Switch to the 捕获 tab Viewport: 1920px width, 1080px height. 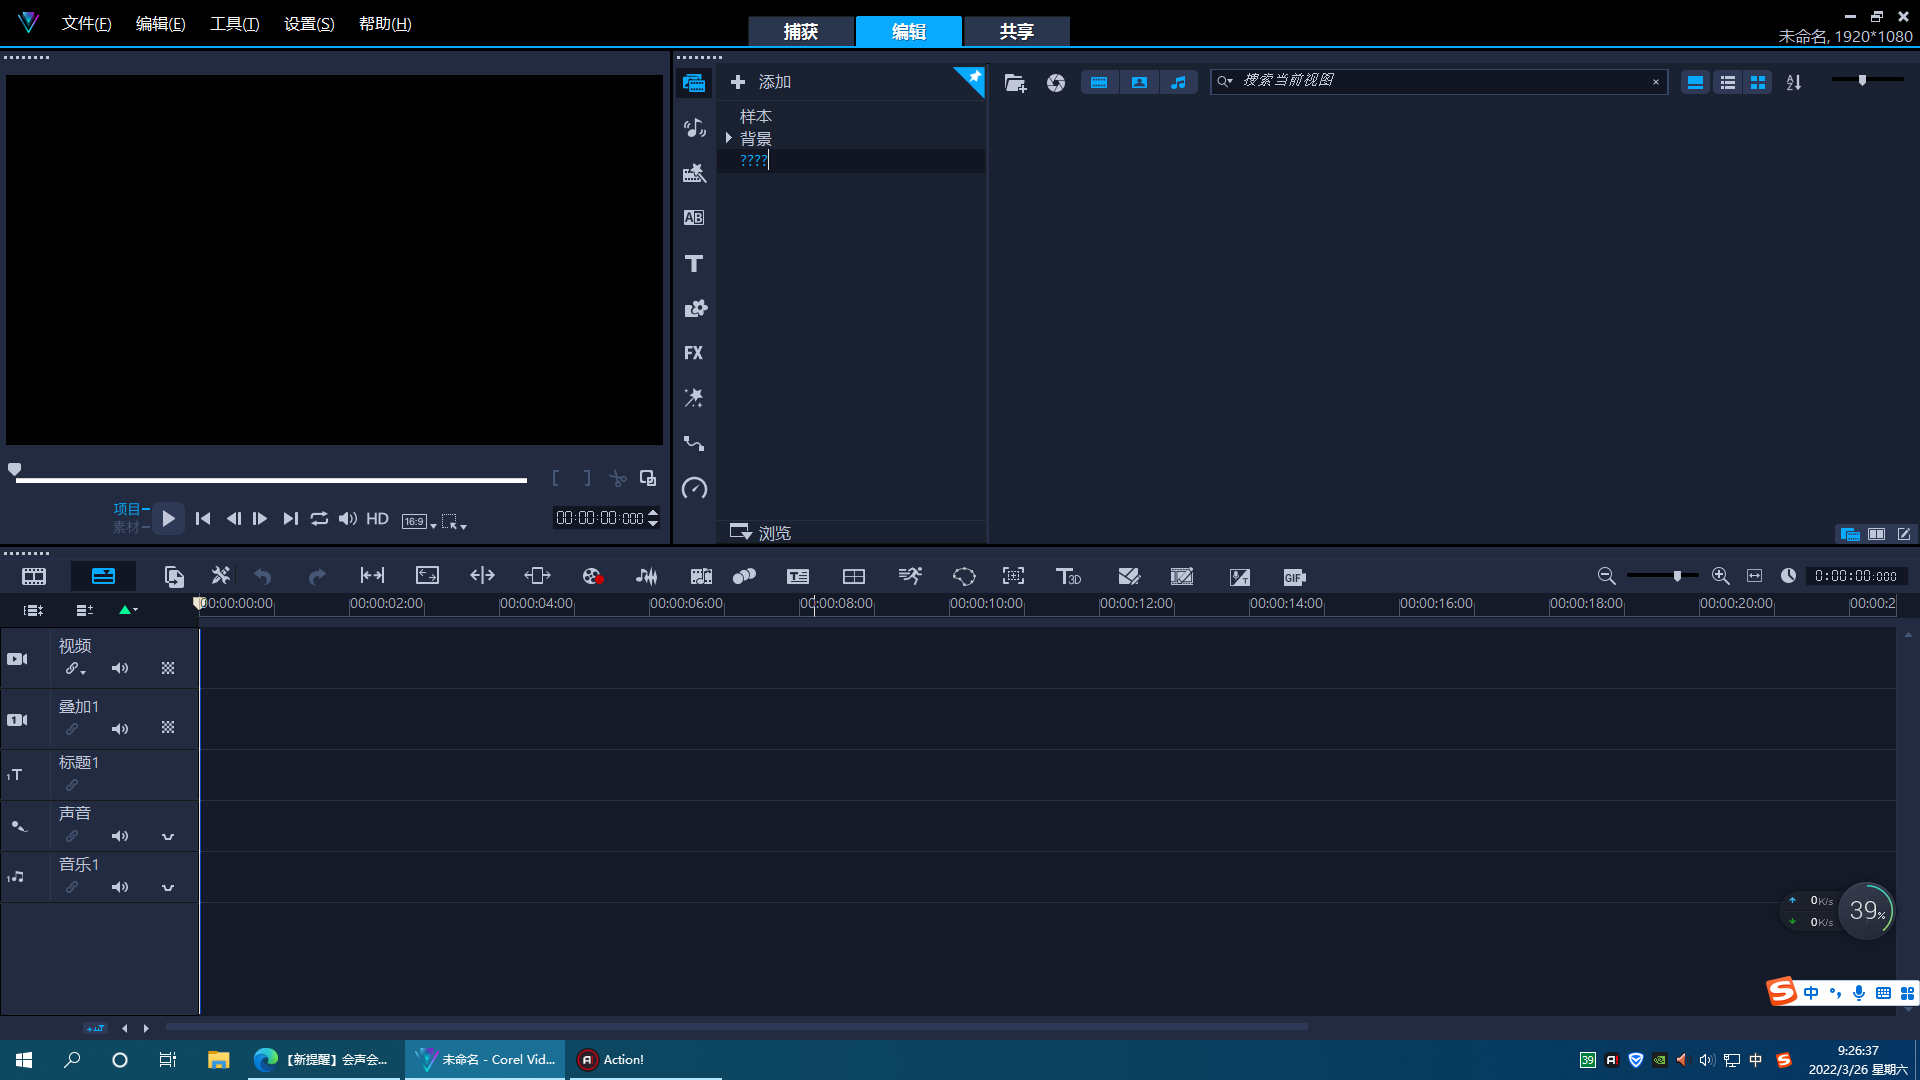point(801,31)
